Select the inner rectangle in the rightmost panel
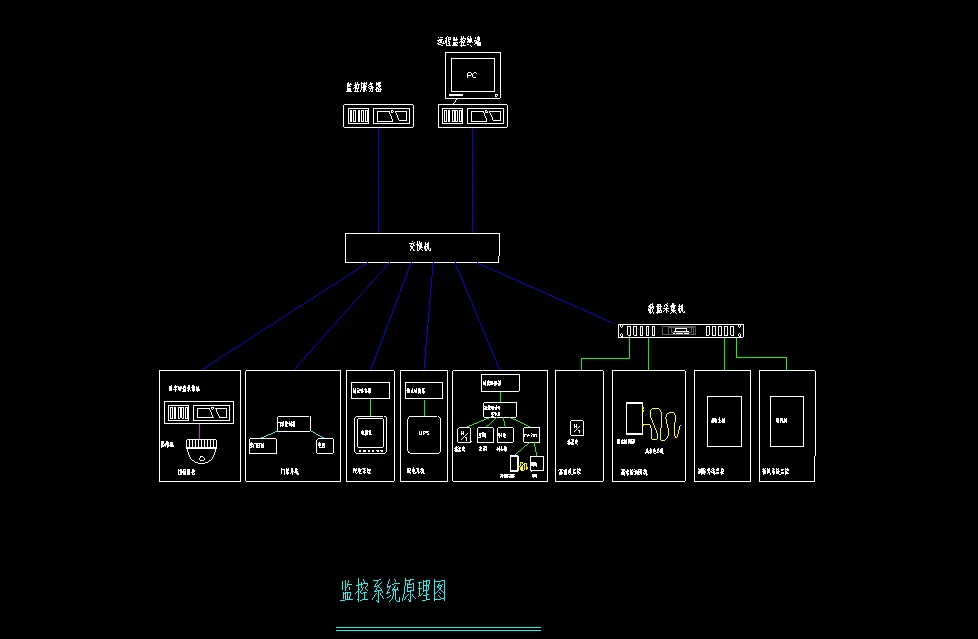 click(x=787, y=421)
